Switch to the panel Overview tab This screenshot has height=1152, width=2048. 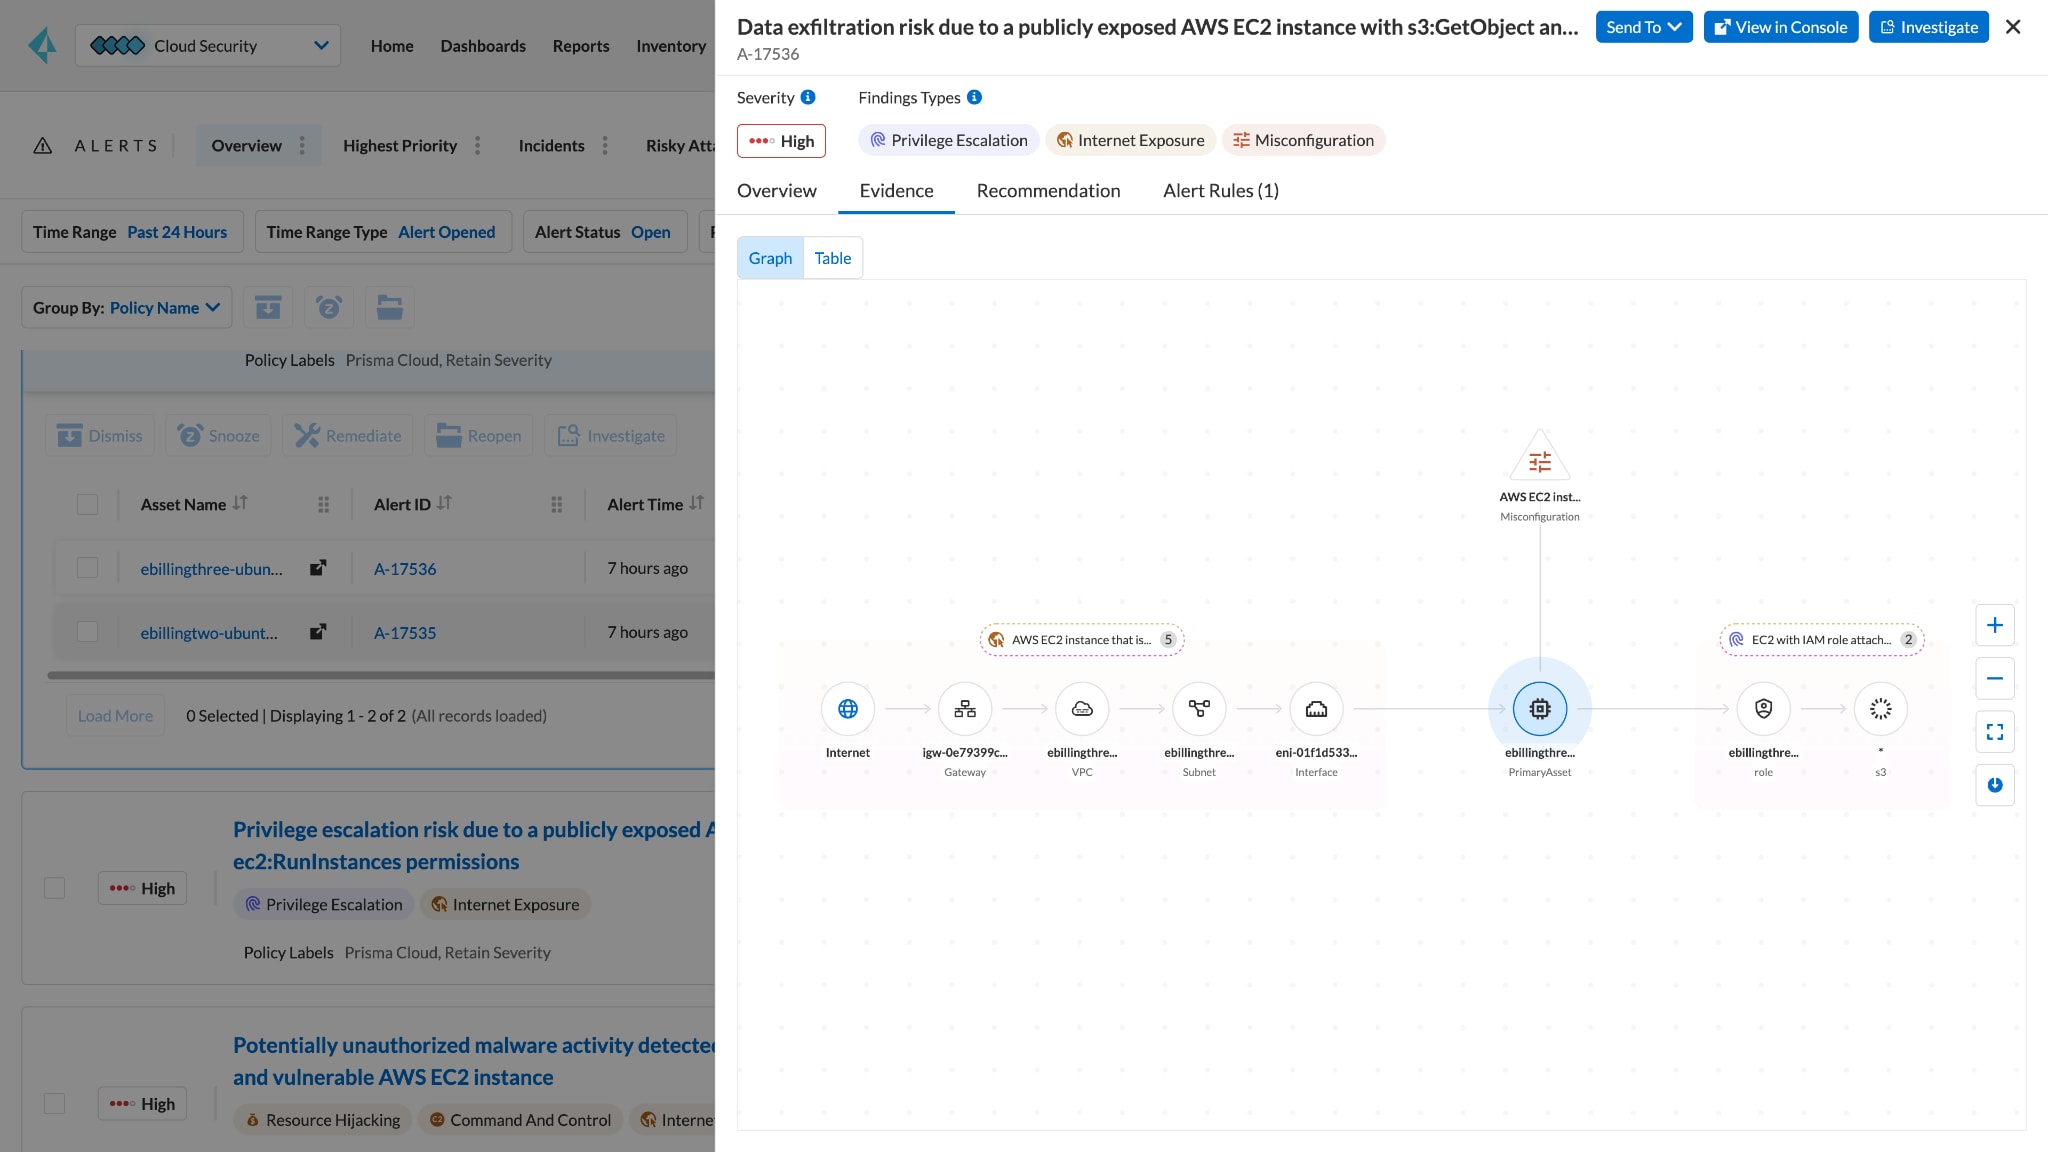click(776, 190)
